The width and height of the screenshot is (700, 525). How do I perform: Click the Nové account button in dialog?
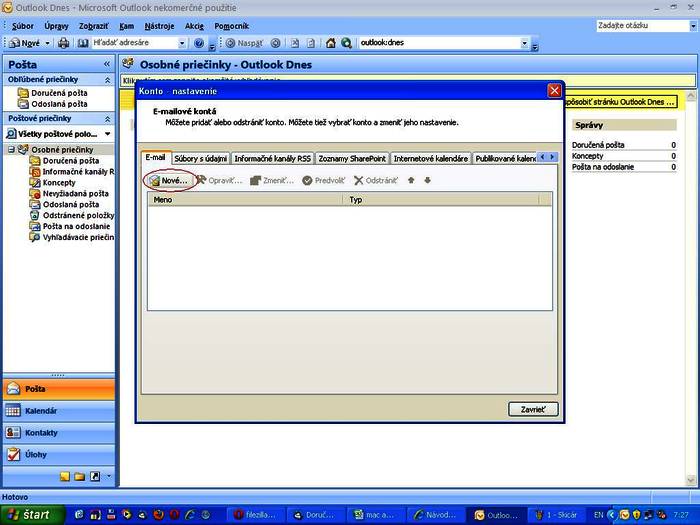pyautogui.click(x=169, y=181)
